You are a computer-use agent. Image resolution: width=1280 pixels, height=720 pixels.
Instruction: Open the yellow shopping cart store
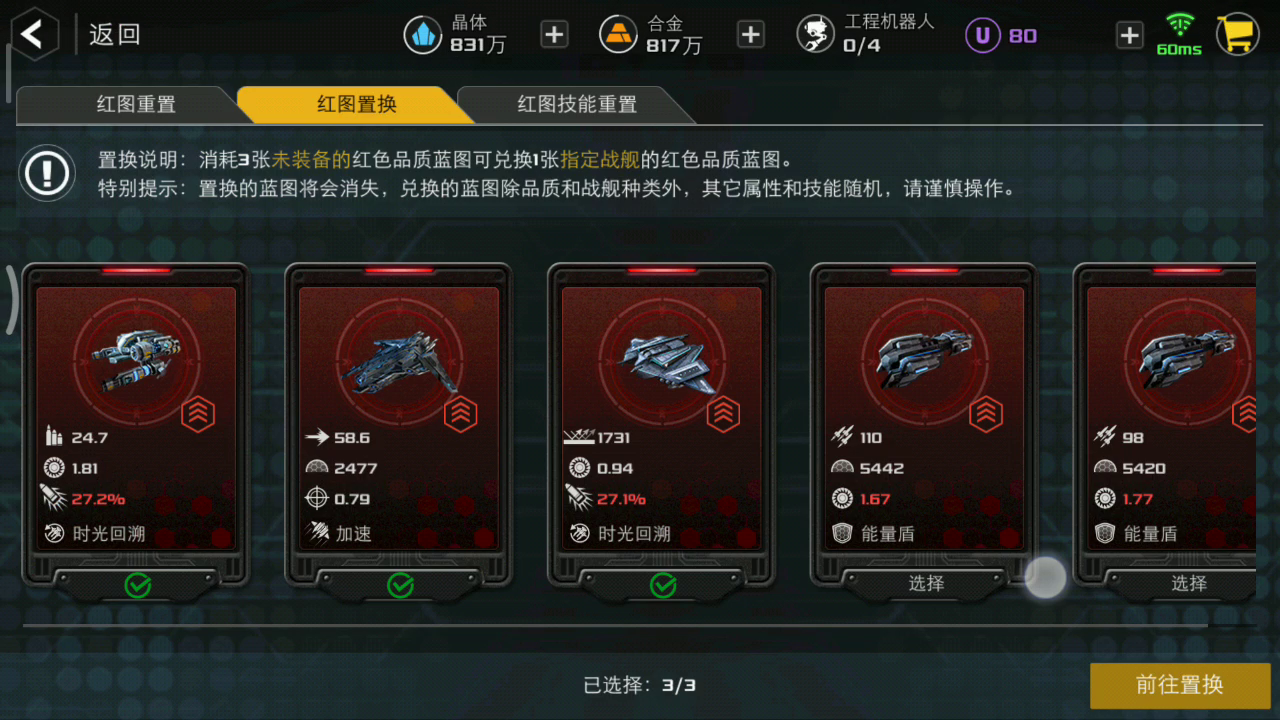1237,35
